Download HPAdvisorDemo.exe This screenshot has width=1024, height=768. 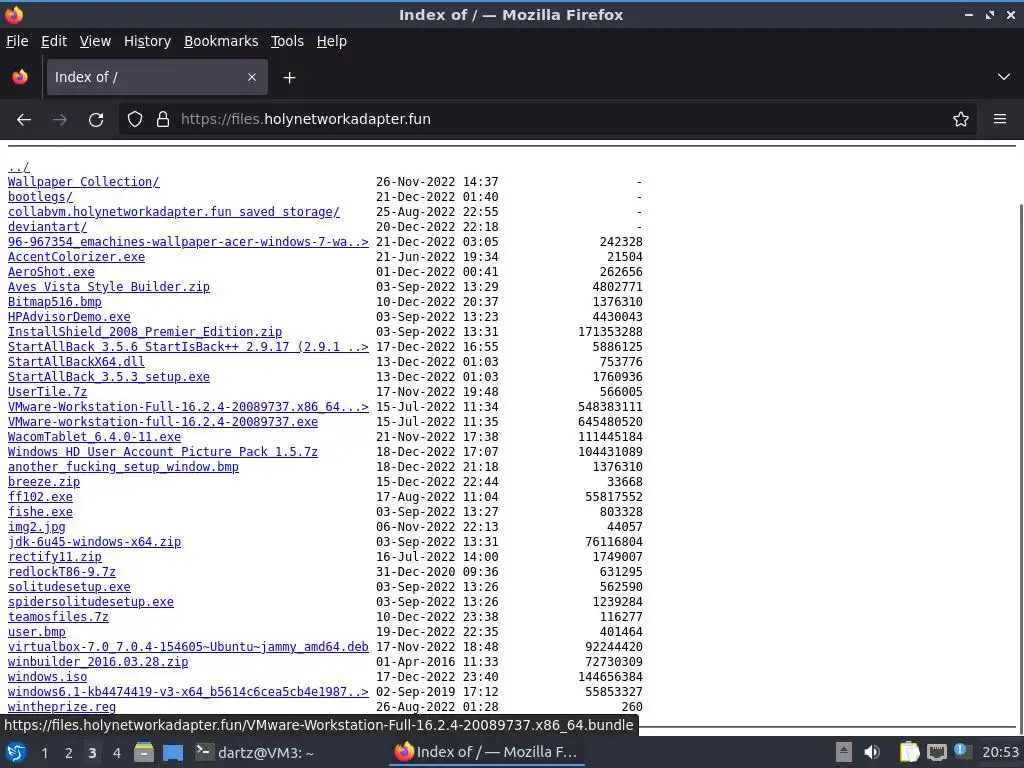(x=69, y=317)
